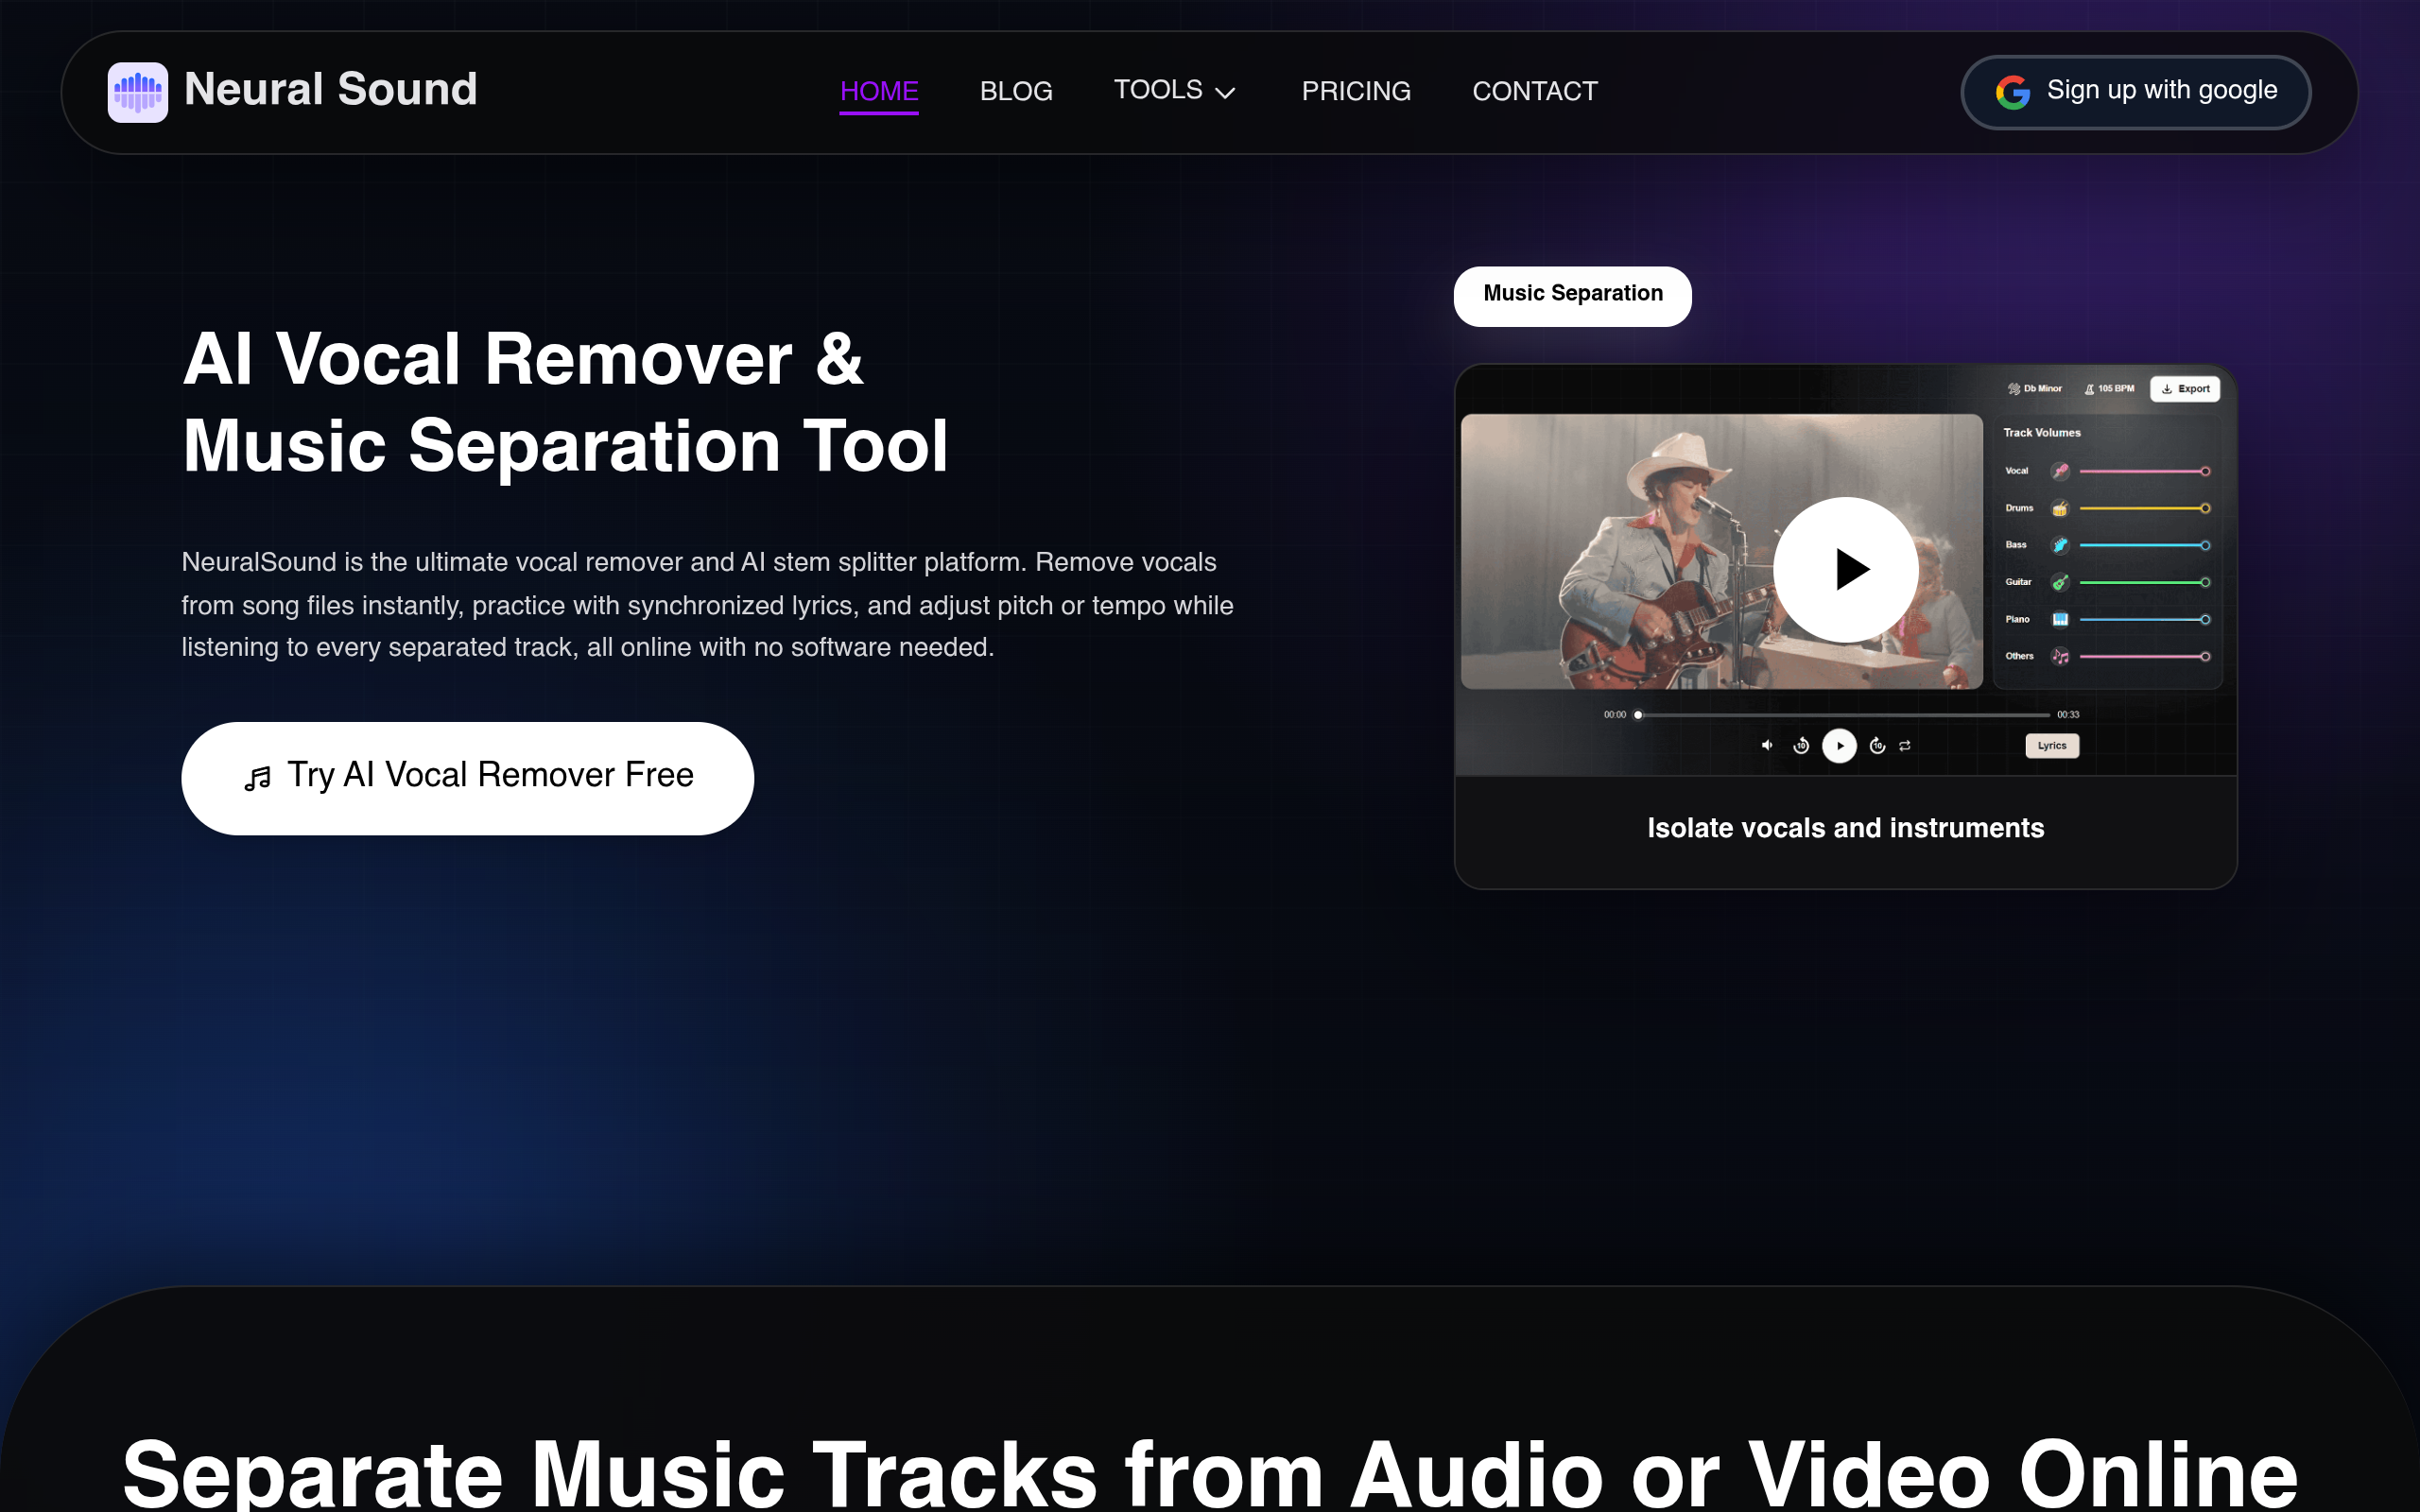Toggle the loop repeat icon
The height and width of the screenshot is (1512, 2420).
pos(1905,745)
